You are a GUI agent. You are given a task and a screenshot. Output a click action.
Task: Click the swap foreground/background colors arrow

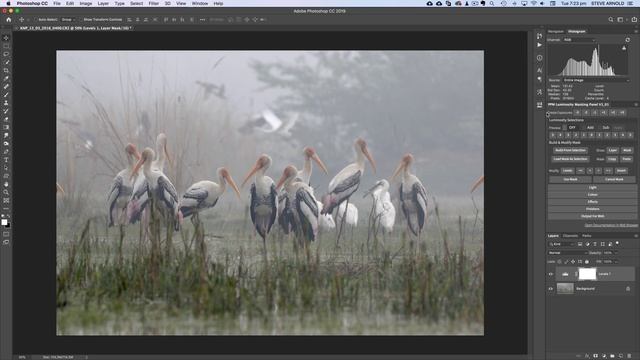9,216
